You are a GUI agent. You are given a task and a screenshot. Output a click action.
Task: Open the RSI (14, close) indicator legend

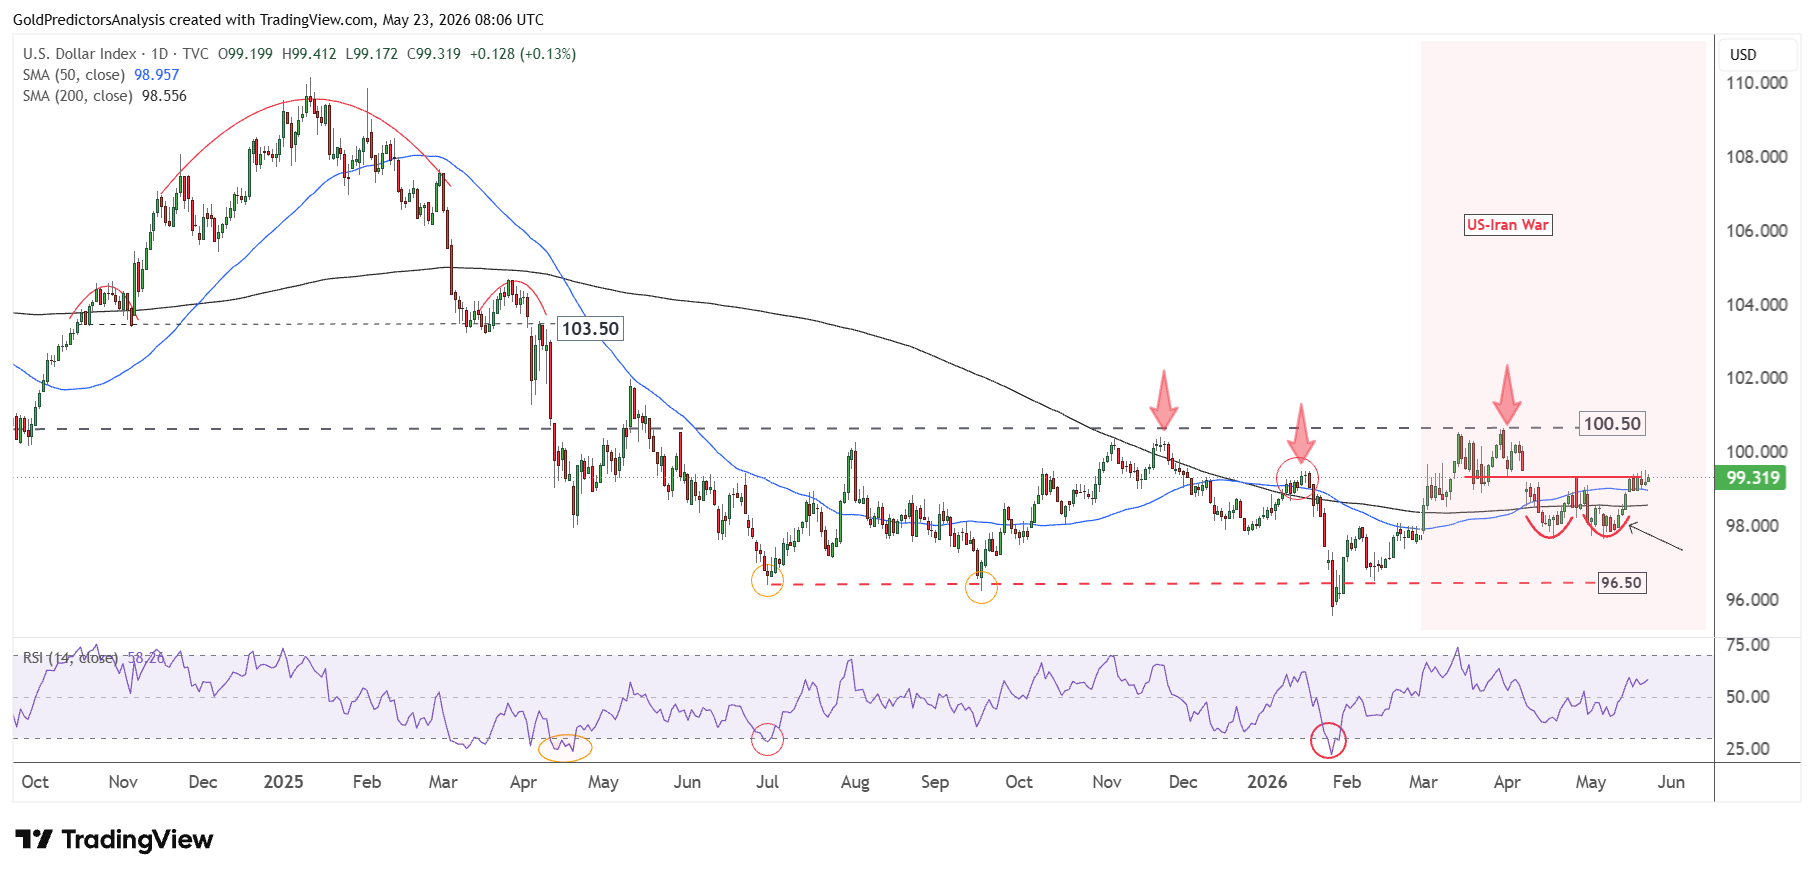coord(94,658)
